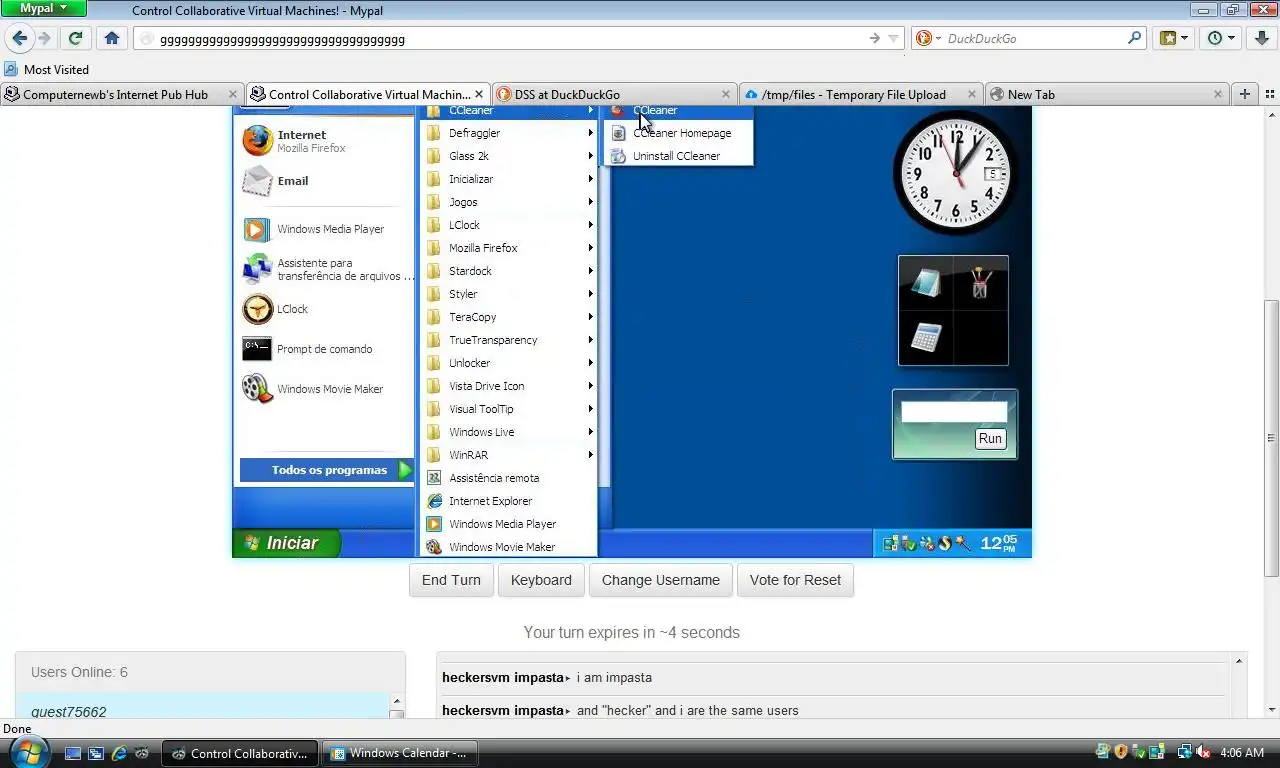Open the URL bar history dropdown arrow
Viewport: 1280px width, 768px height.
click(x=893, y=39)
